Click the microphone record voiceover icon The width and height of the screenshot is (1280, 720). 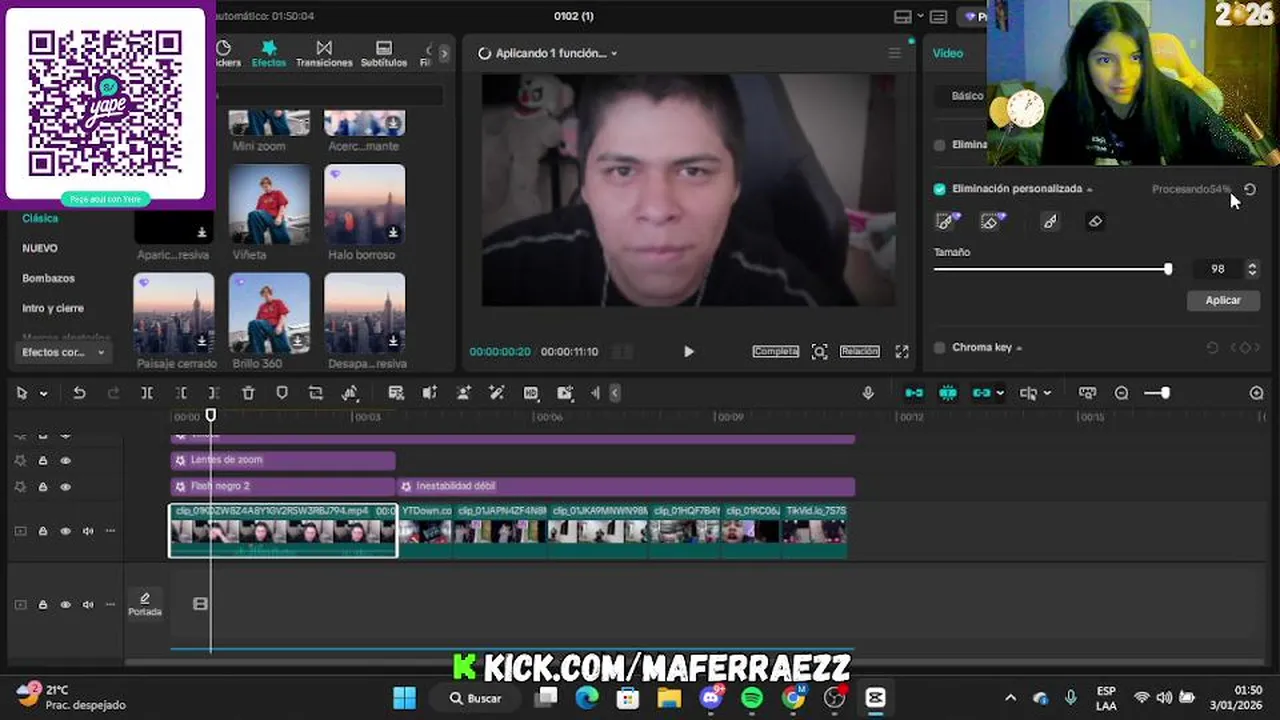click(868, 393)
